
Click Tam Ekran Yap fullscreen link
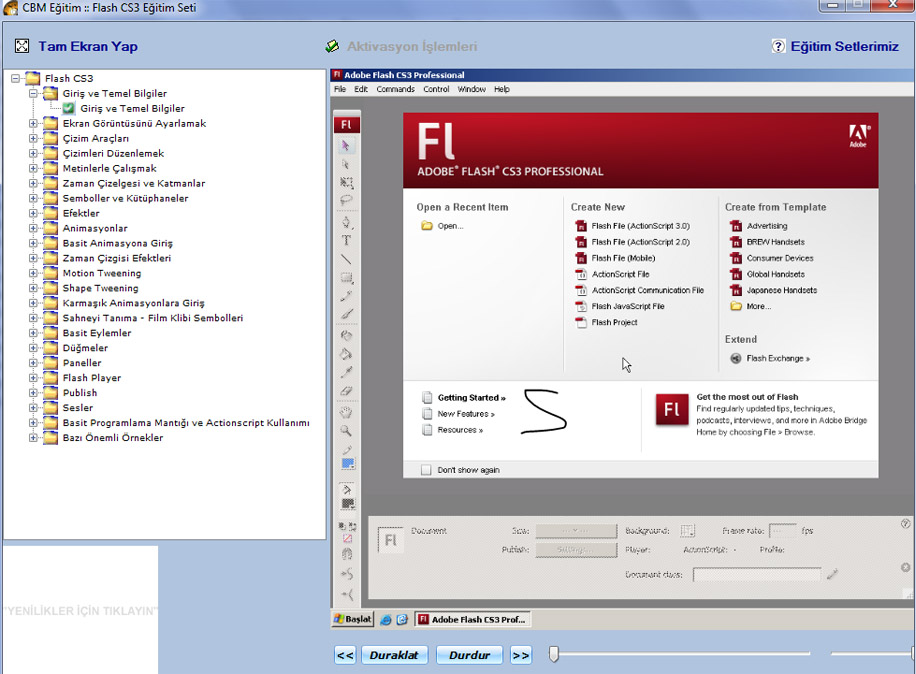tap(87, 46)
